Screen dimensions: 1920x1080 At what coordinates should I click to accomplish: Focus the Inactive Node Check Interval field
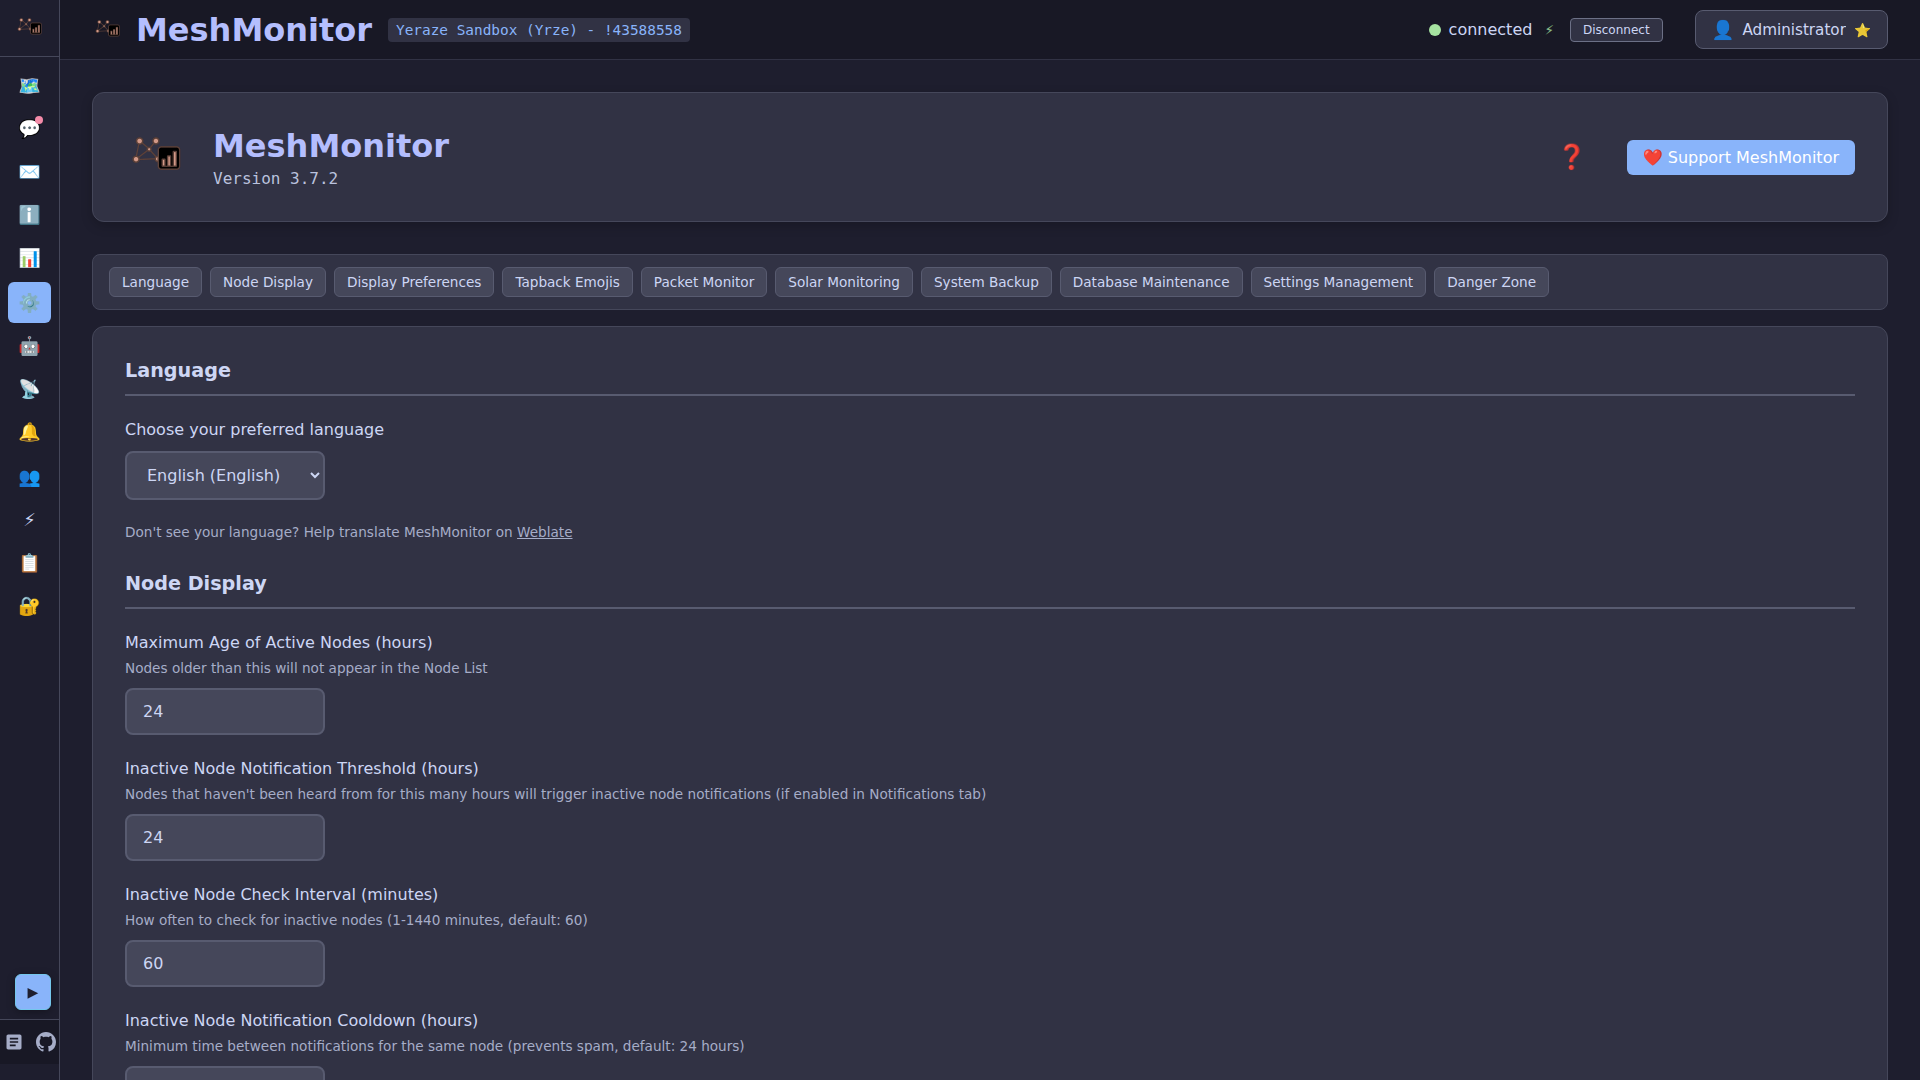225,963
